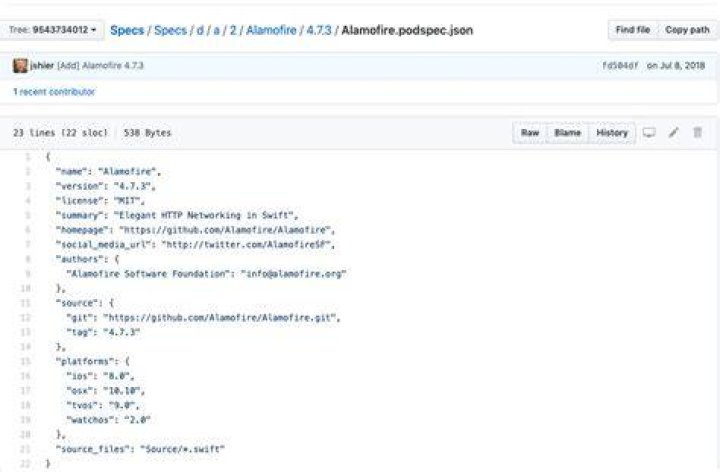
Task: Open the Blame view
Action: click(x=568, y=133)
